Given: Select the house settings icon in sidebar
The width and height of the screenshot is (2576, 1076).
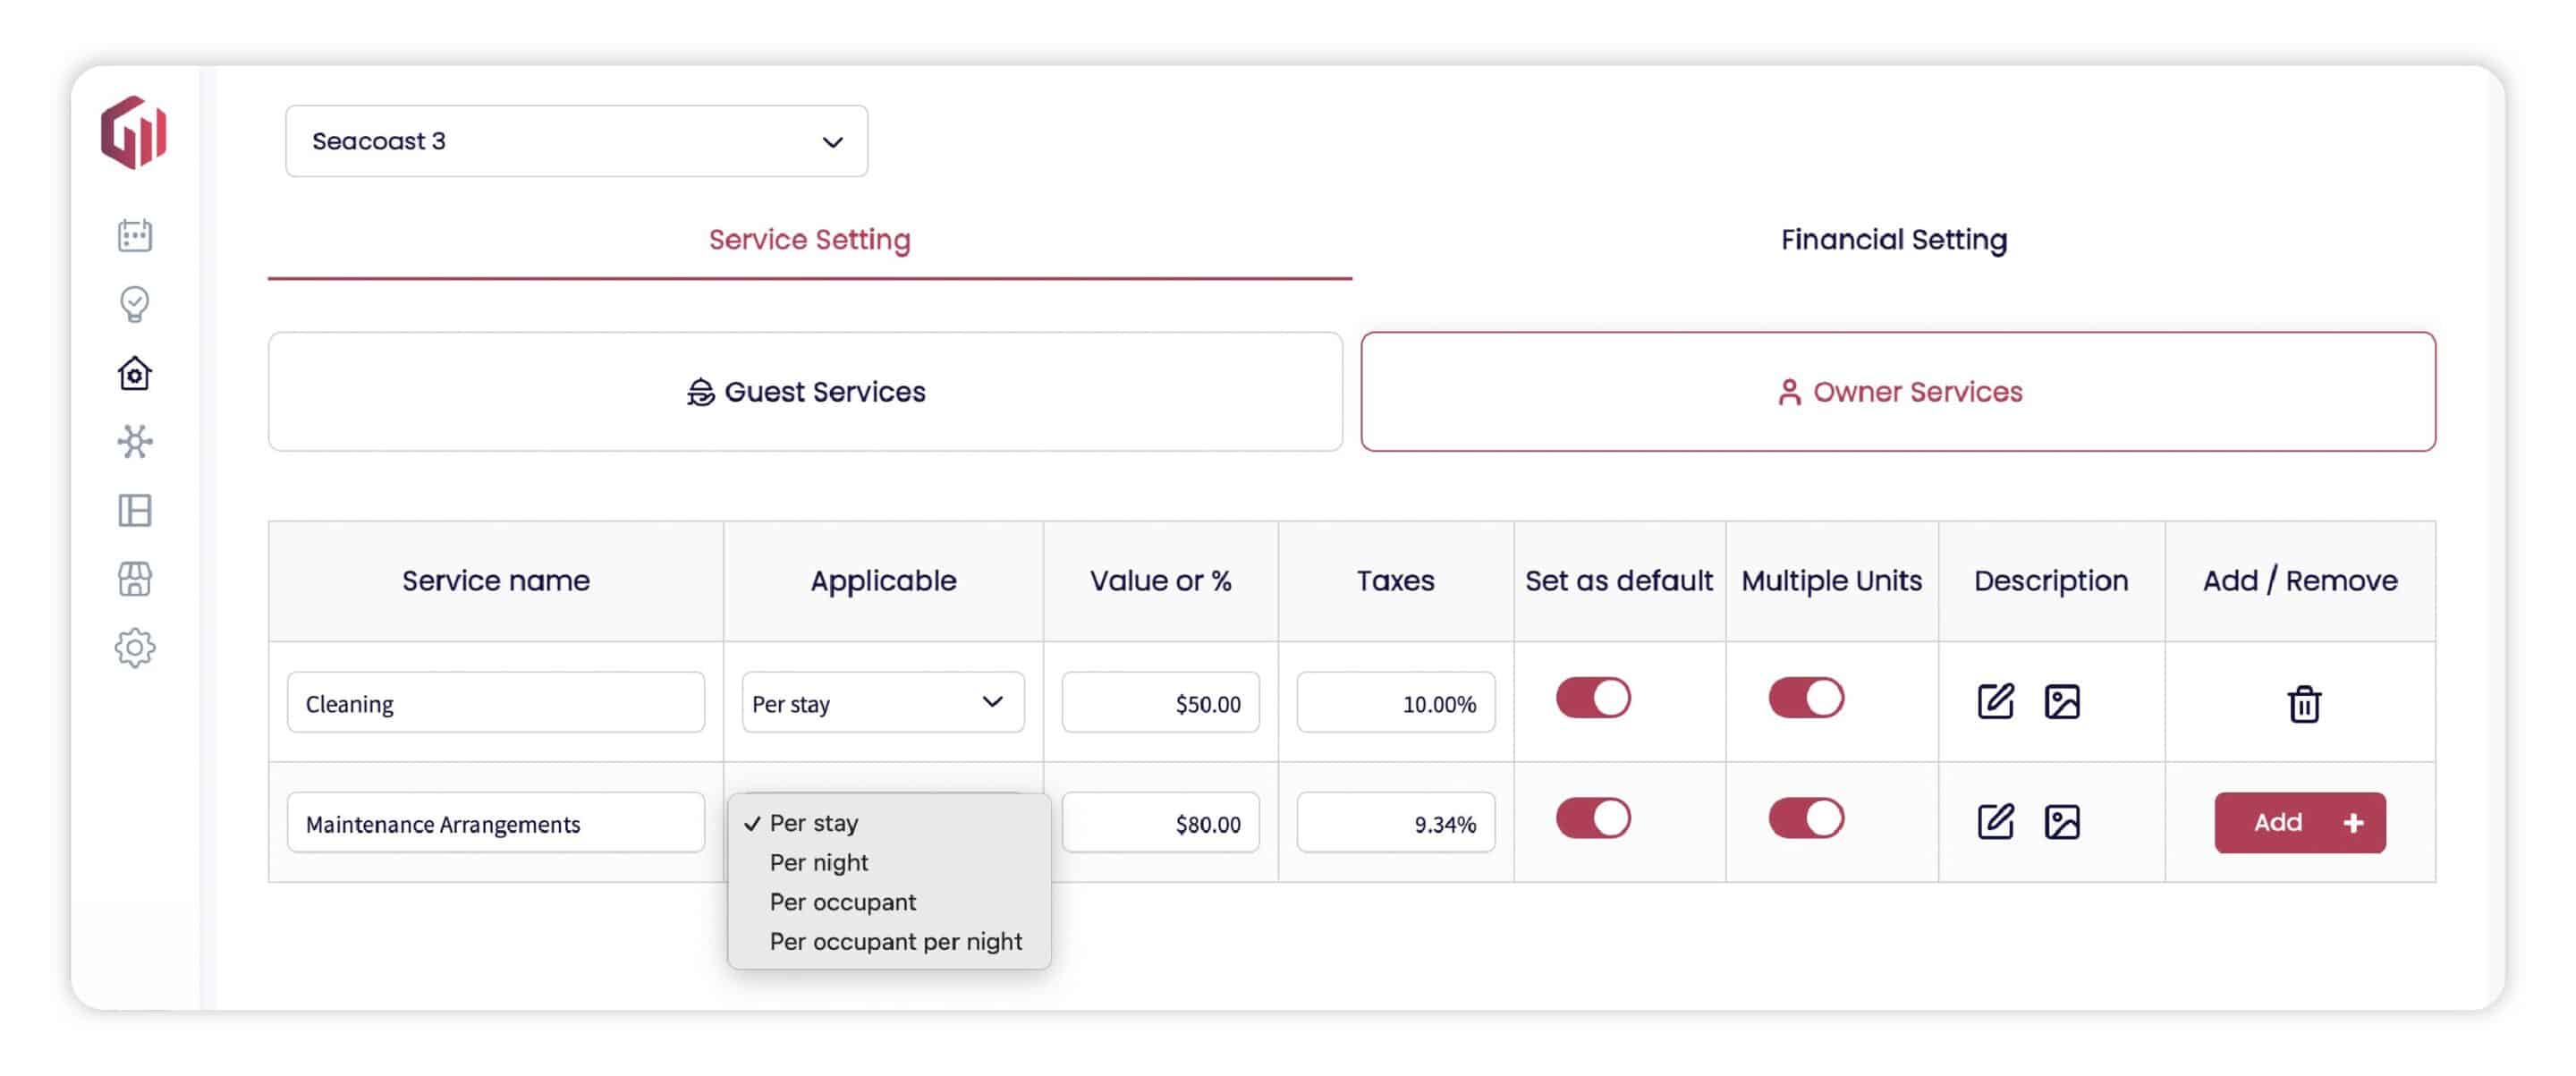Looking at the screenshot, I should pos(135,373).
